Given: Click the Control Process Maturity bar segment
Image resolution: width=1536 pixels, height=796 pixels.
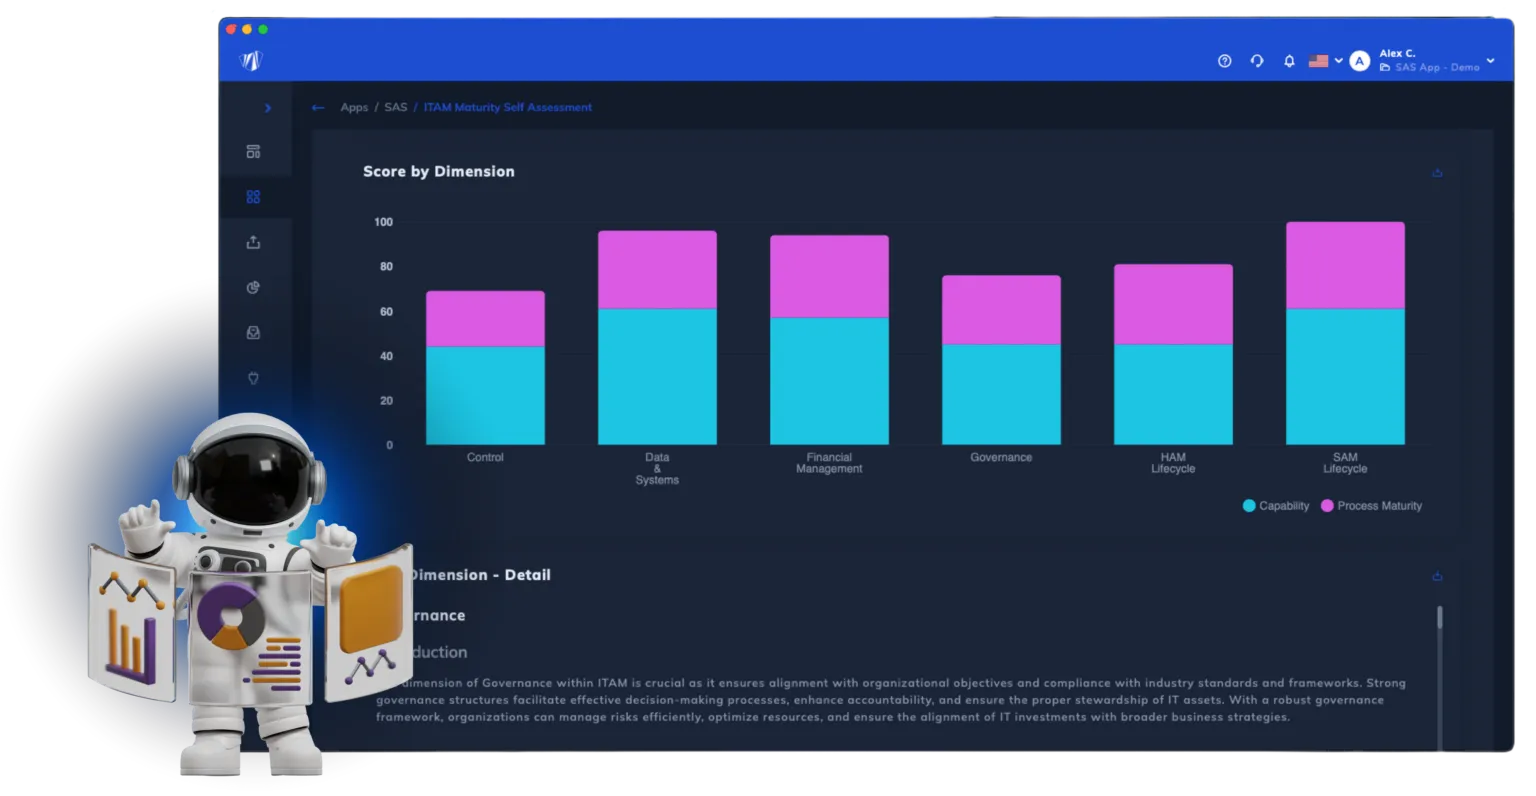Looking at the screenshot, I should pos(485,319).
